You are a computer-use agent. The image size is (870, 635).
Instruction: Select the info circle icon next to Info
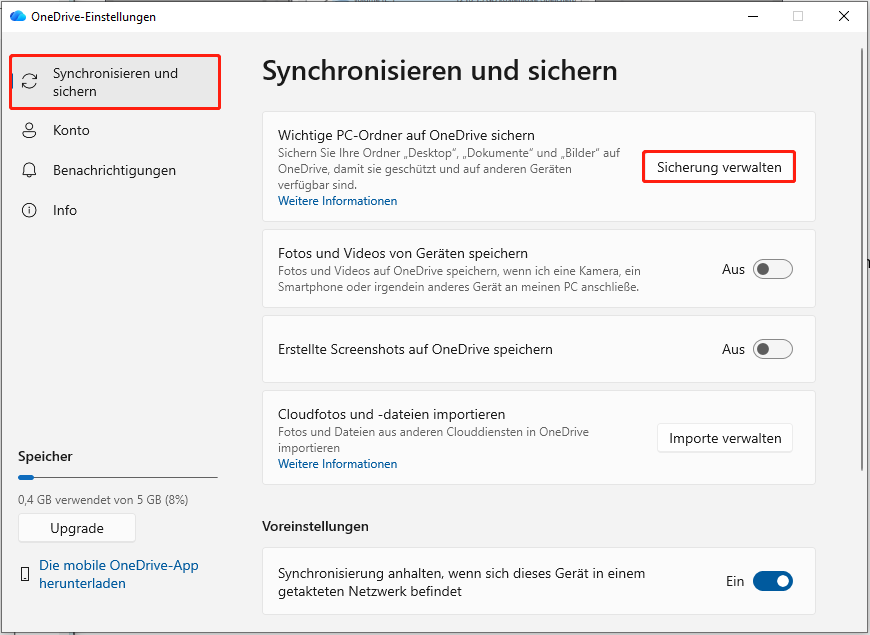(29, 210)
